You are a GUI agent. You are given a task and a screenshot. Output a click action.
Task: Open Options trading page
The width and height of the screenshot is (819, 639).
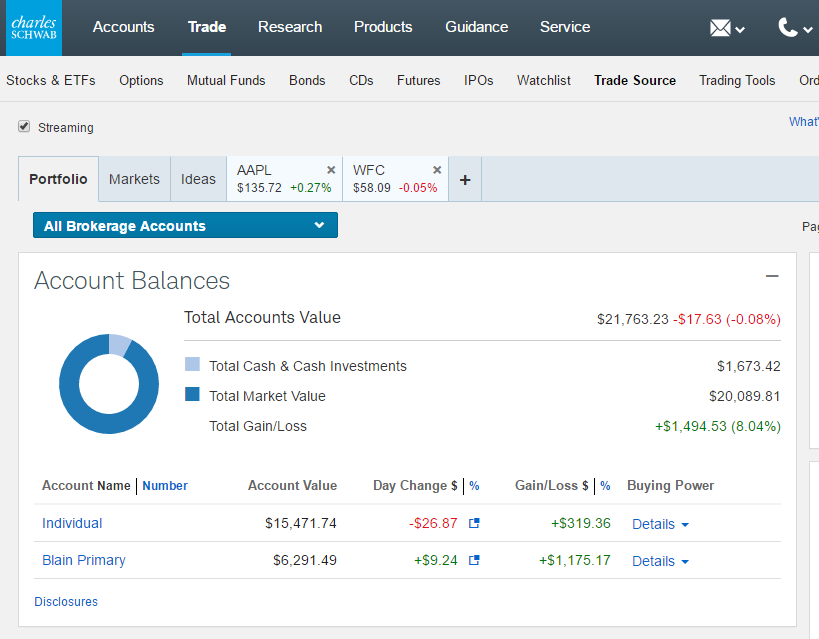pos(141,80)
